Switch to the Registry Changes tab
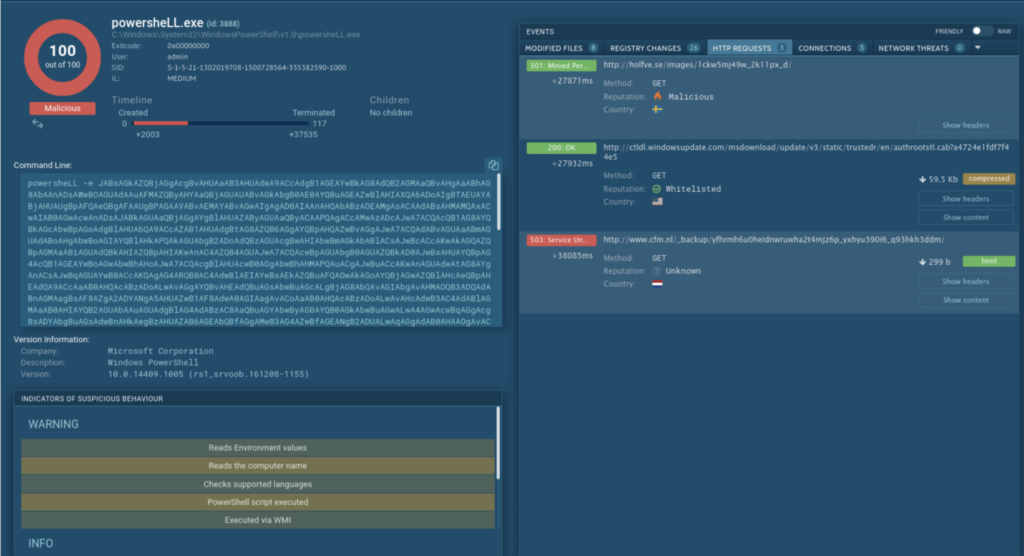Viewport: 1024px width, 556px height. tap(654, 48)
